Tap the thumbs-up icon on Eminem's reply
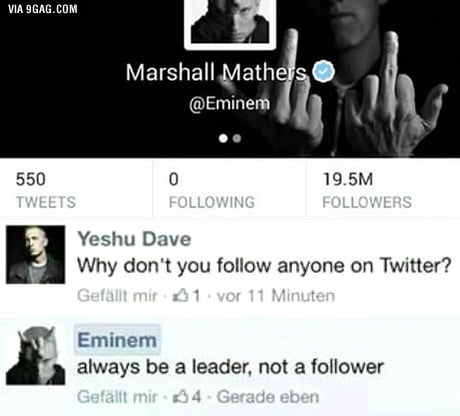The height and width of the screenshot is (416, 460). point(180,396)
